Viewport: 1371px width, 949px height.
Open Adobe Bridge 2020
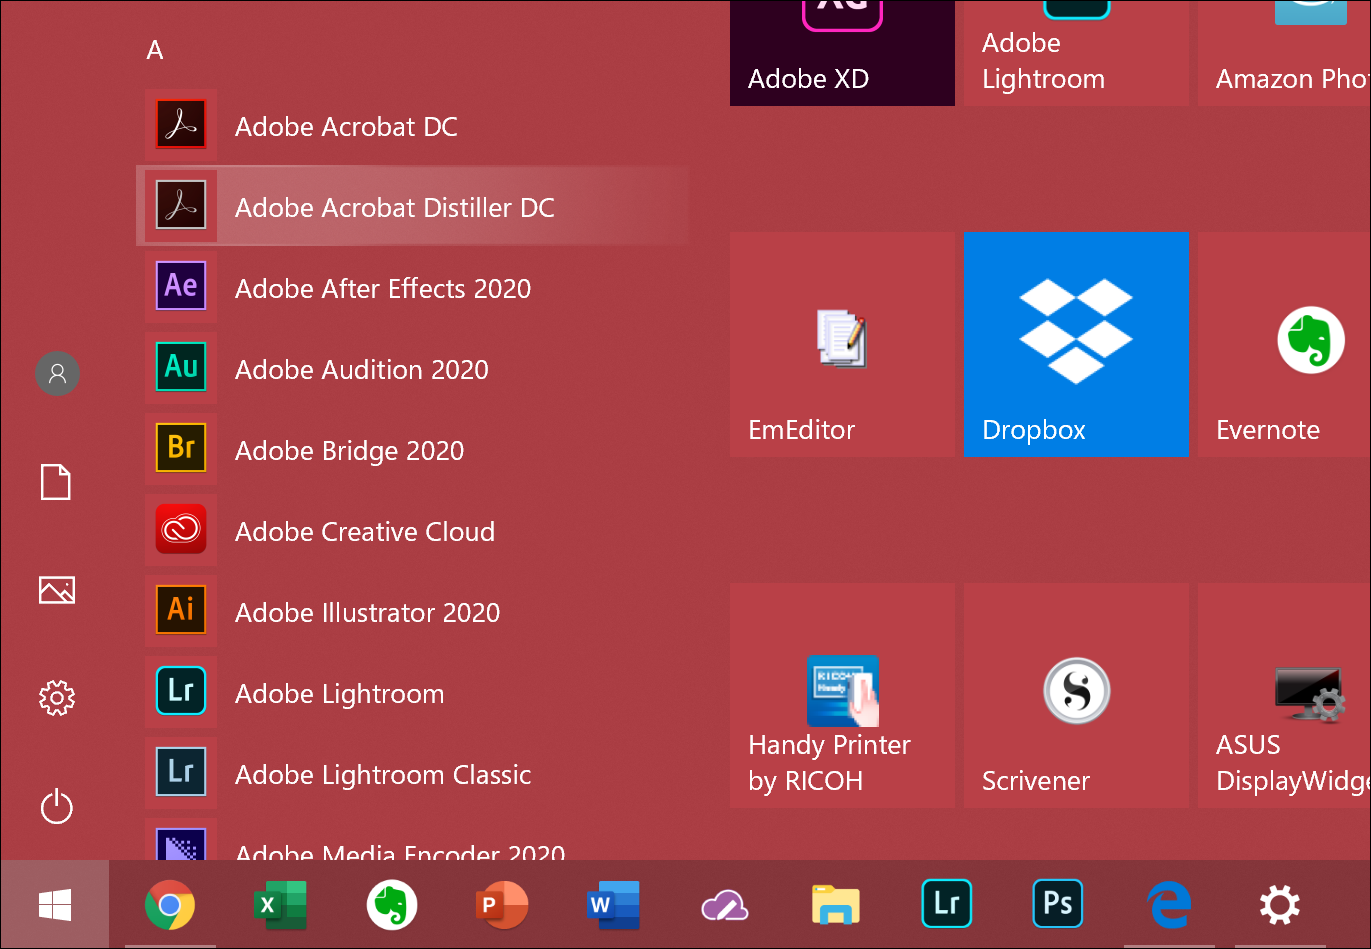(x=412, y=450)
